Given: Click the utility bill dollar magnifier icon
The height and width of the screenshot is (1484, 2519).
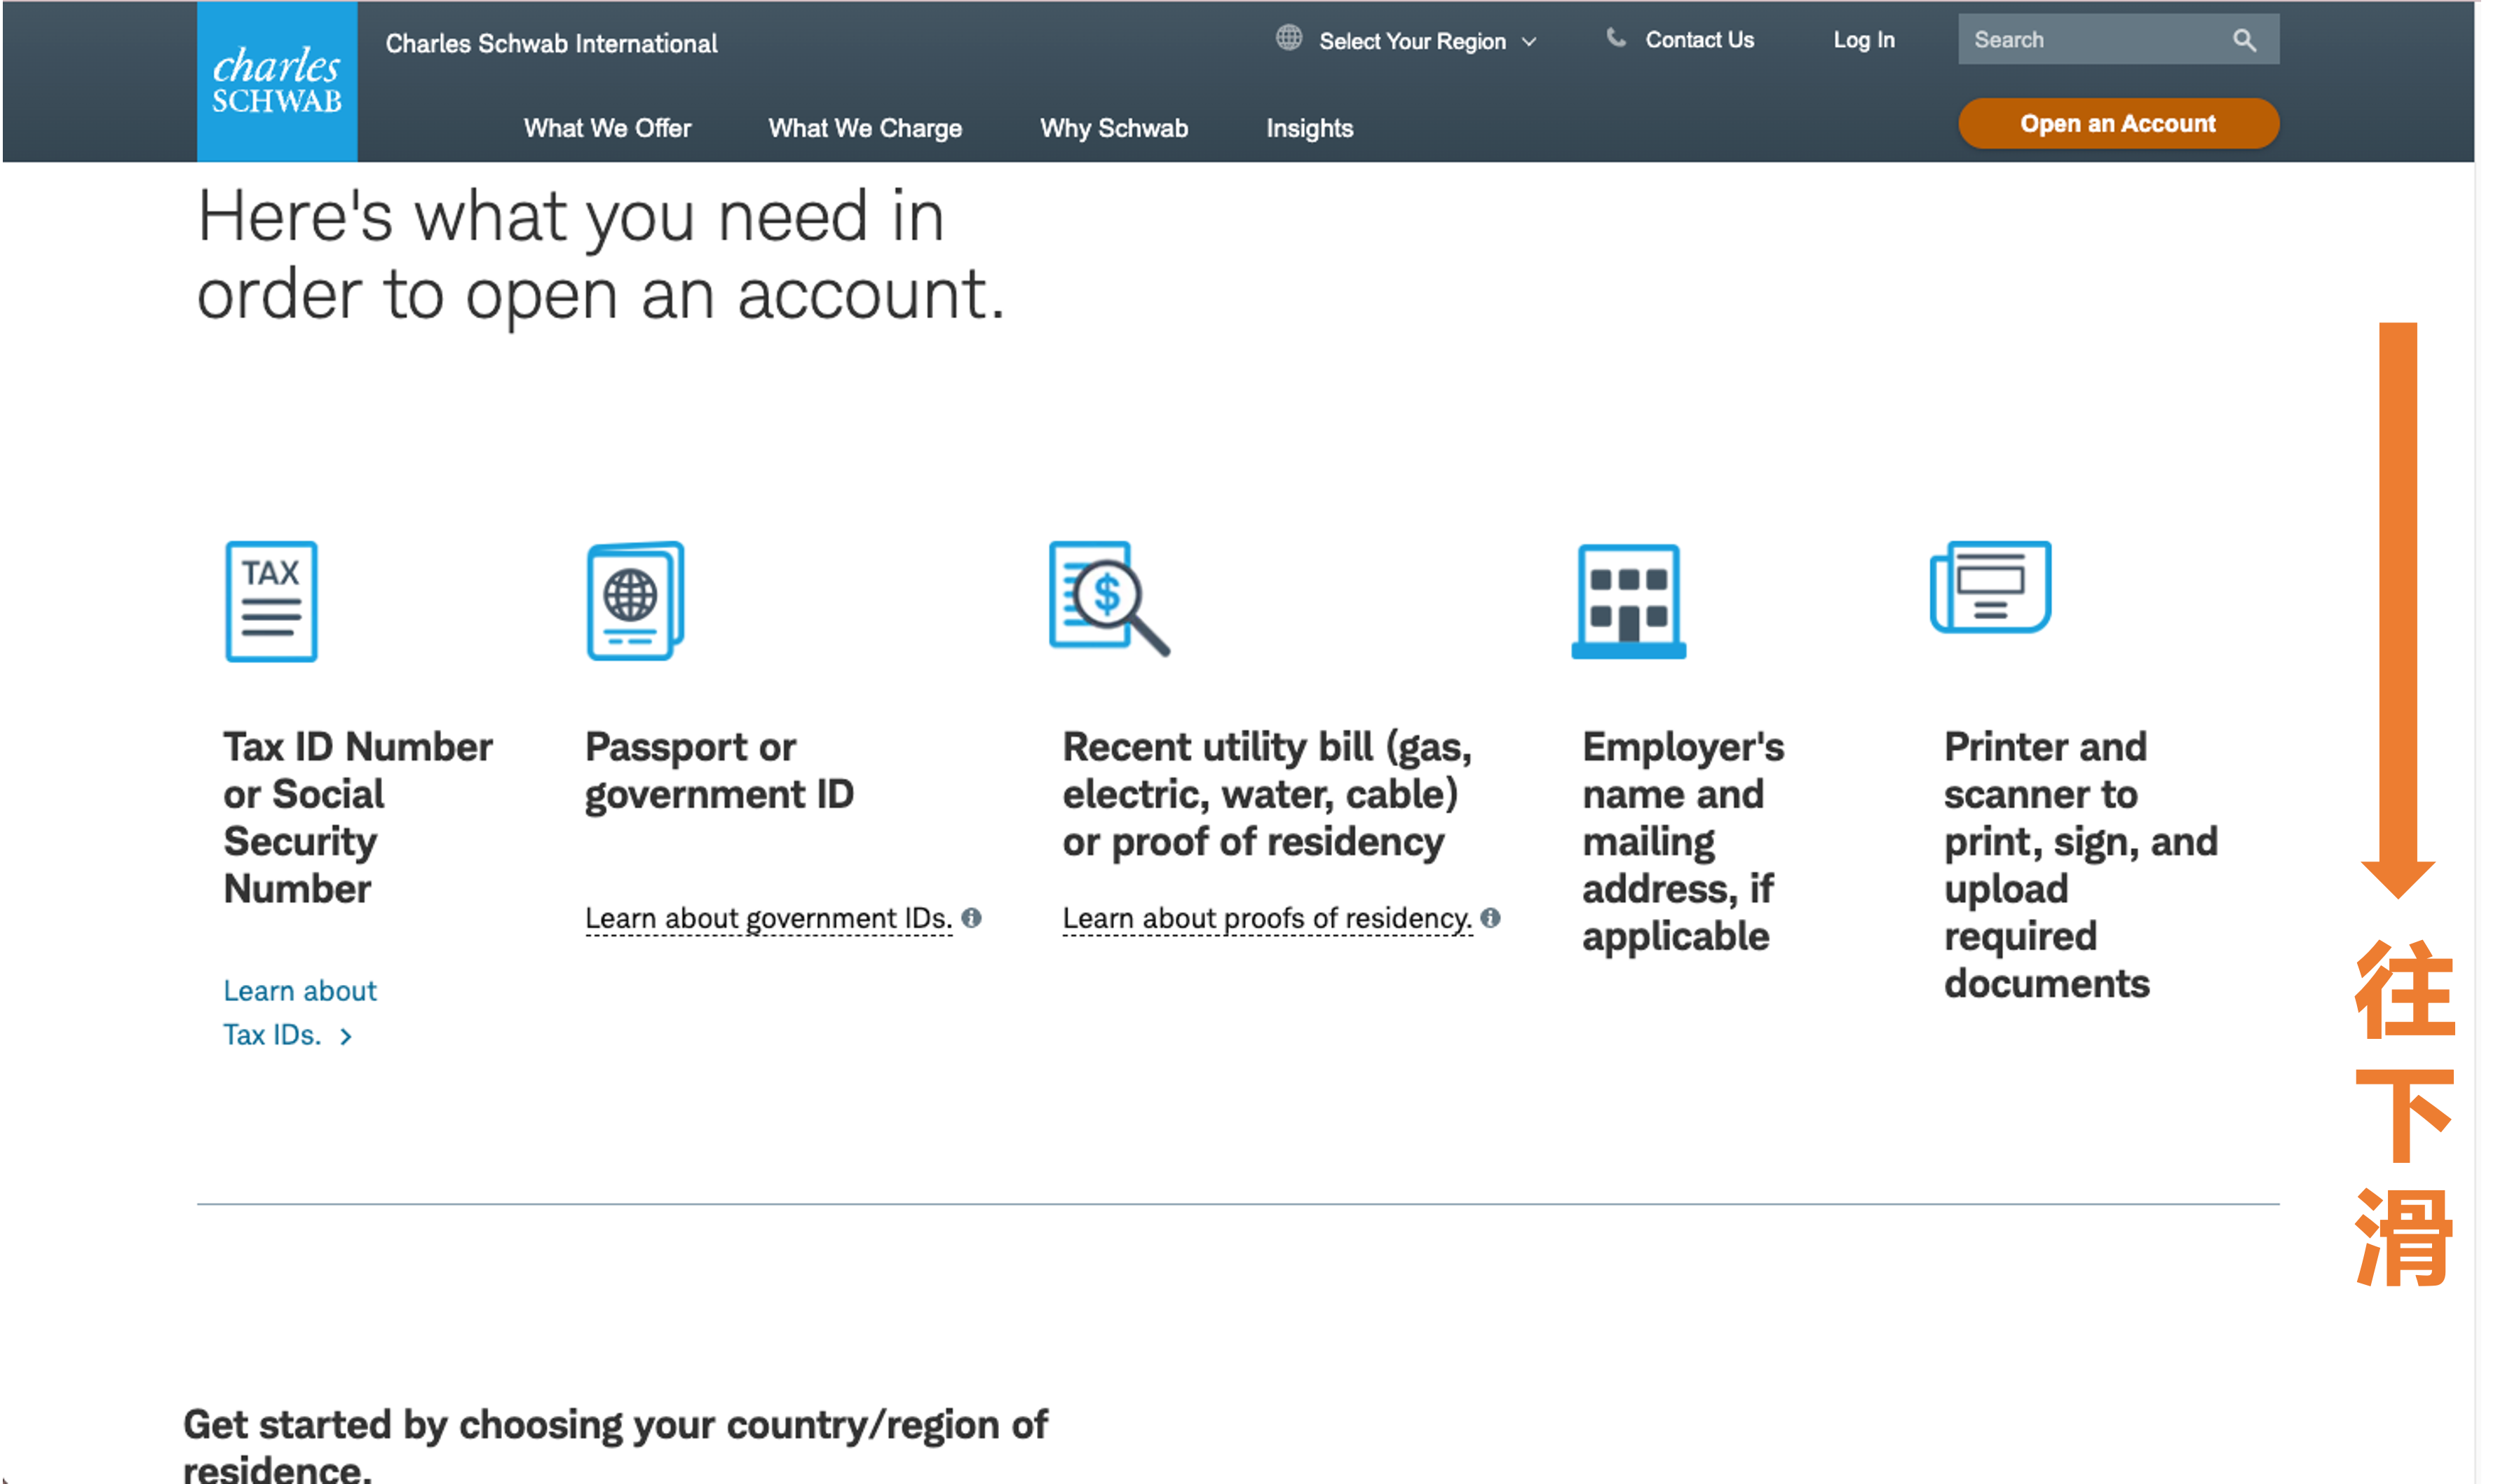Looking at the screenshot, I should [x=1108, y=598].
